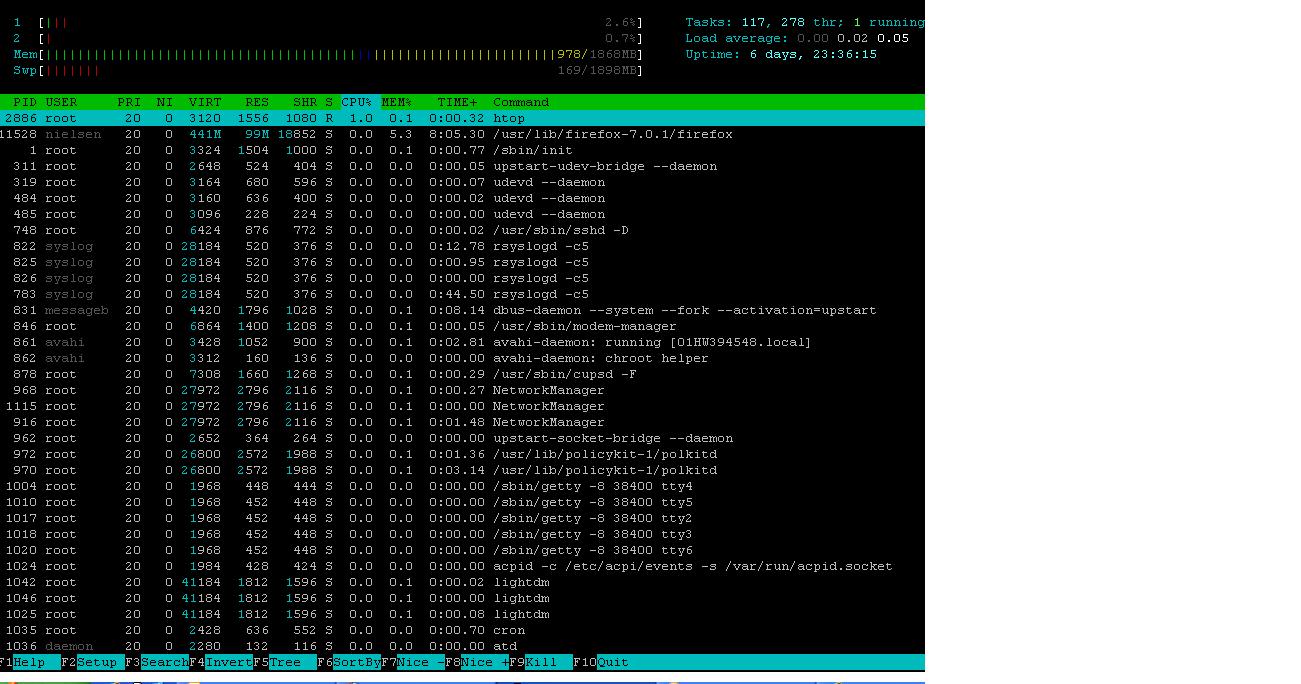Viewport: 1301px width, 684px height.
Task: Sort processes by the CPU% column
Action: click(355, 101)
